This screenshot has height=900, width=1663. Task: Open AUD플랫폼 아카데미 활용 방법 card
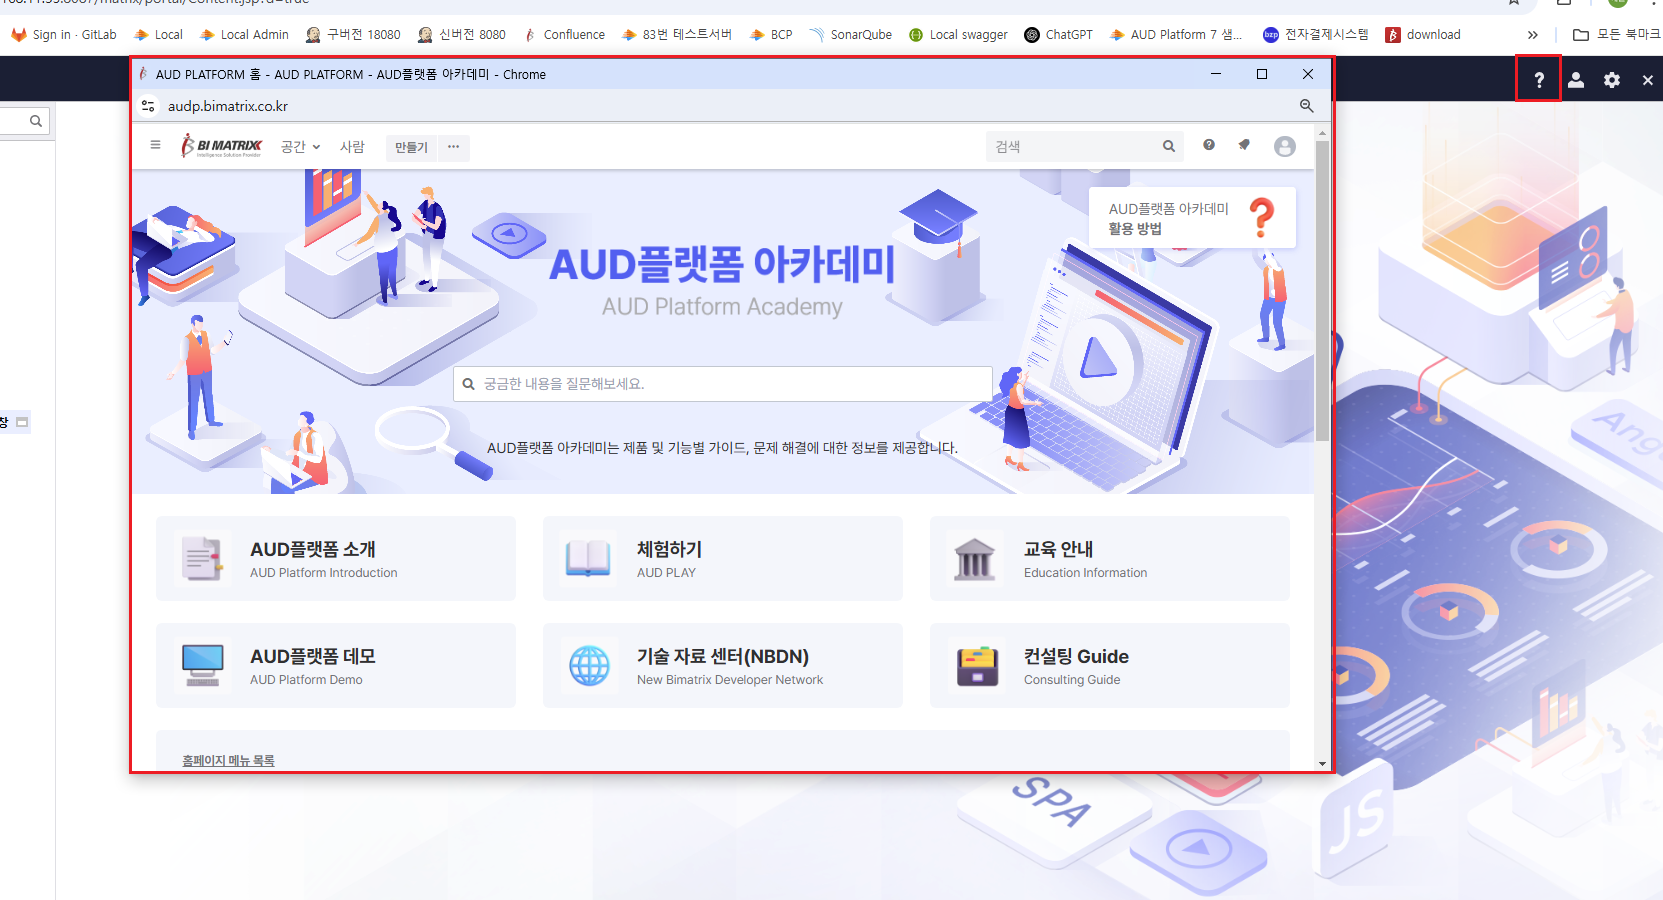click(x=1192, y=218)
